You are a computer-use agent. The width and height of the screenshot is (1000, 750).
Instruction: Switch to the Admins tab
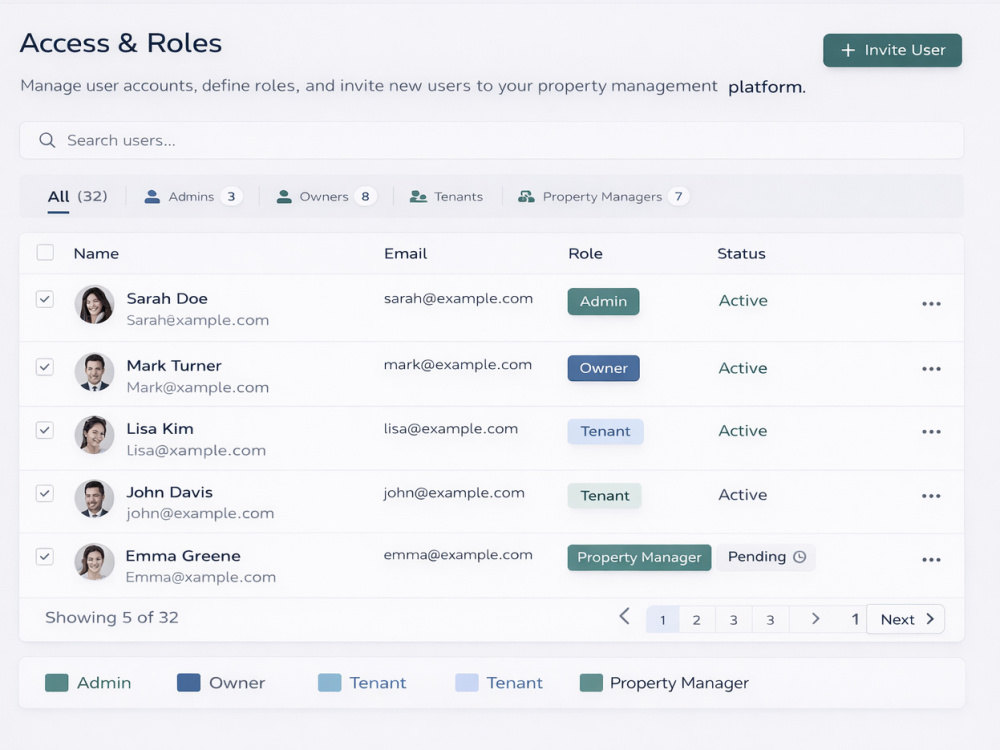(x=193, y=196)
